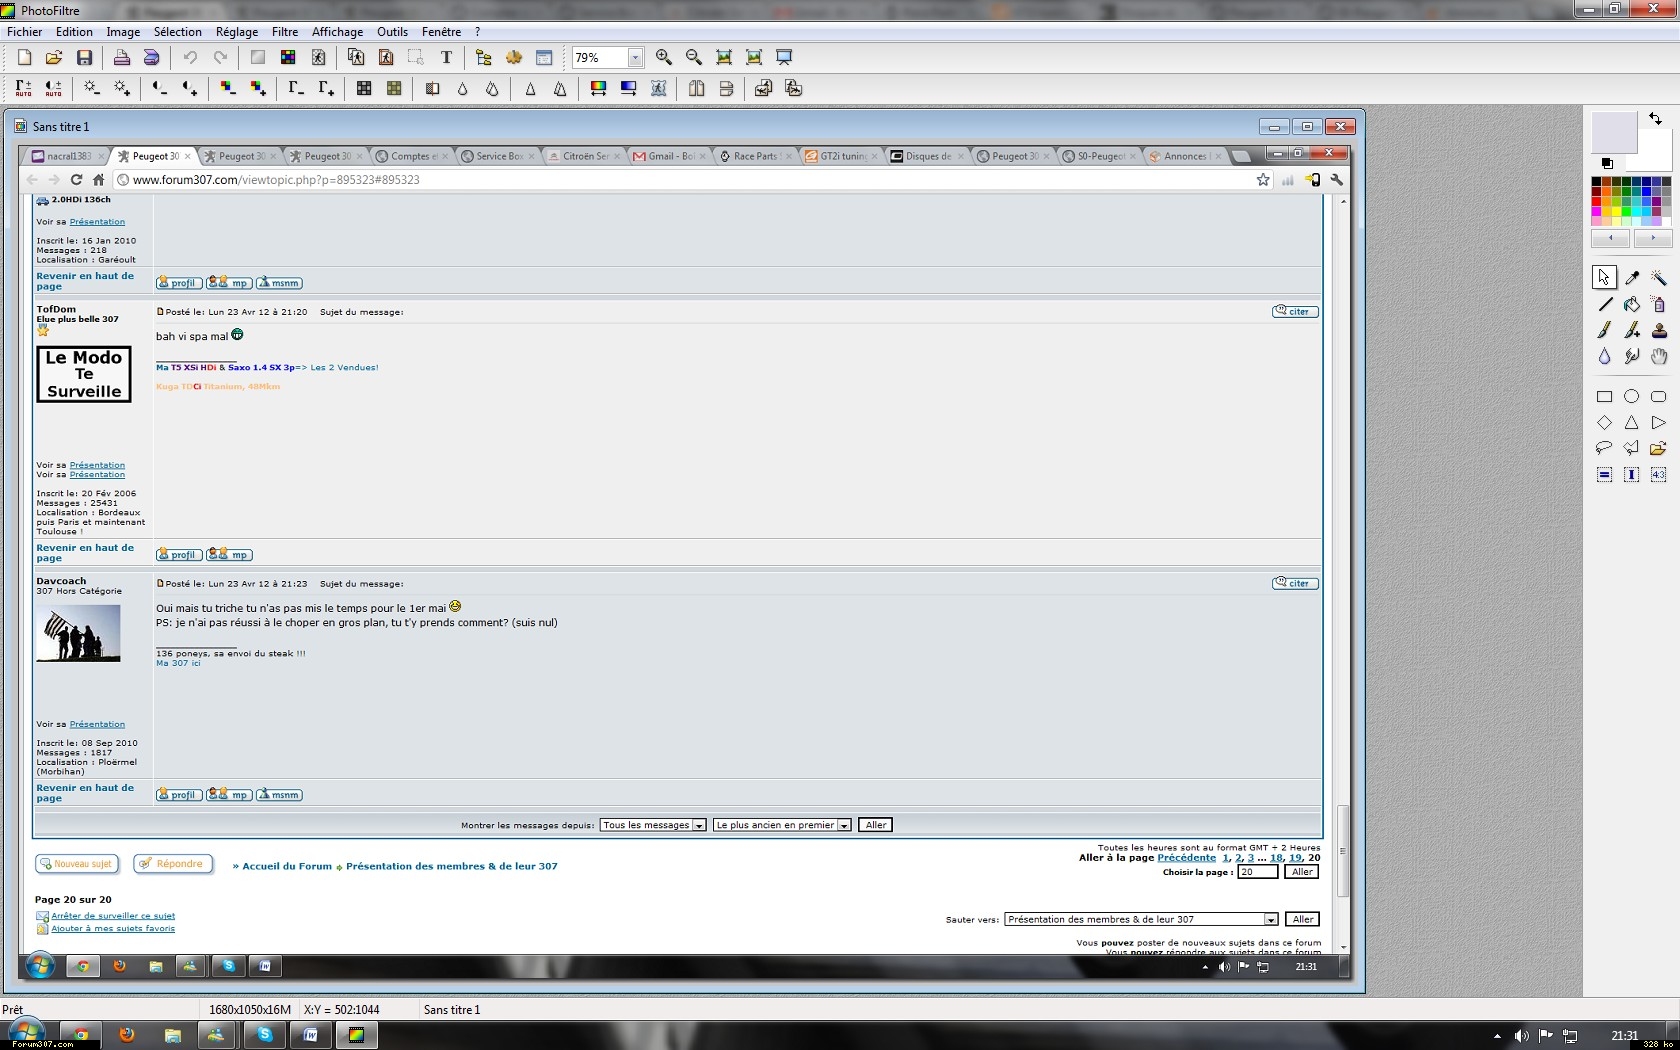Apply the sepia old photo icon
The image size is (1680, 1050).
point(394,88)
